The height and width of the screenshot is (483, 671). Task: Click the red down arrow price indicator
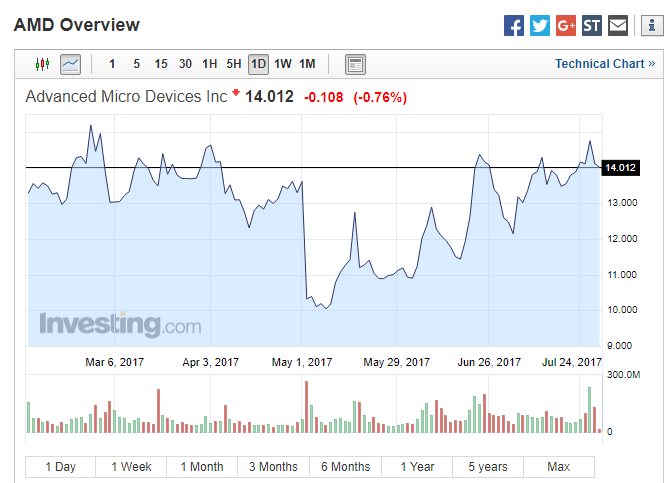coord(236,92)
